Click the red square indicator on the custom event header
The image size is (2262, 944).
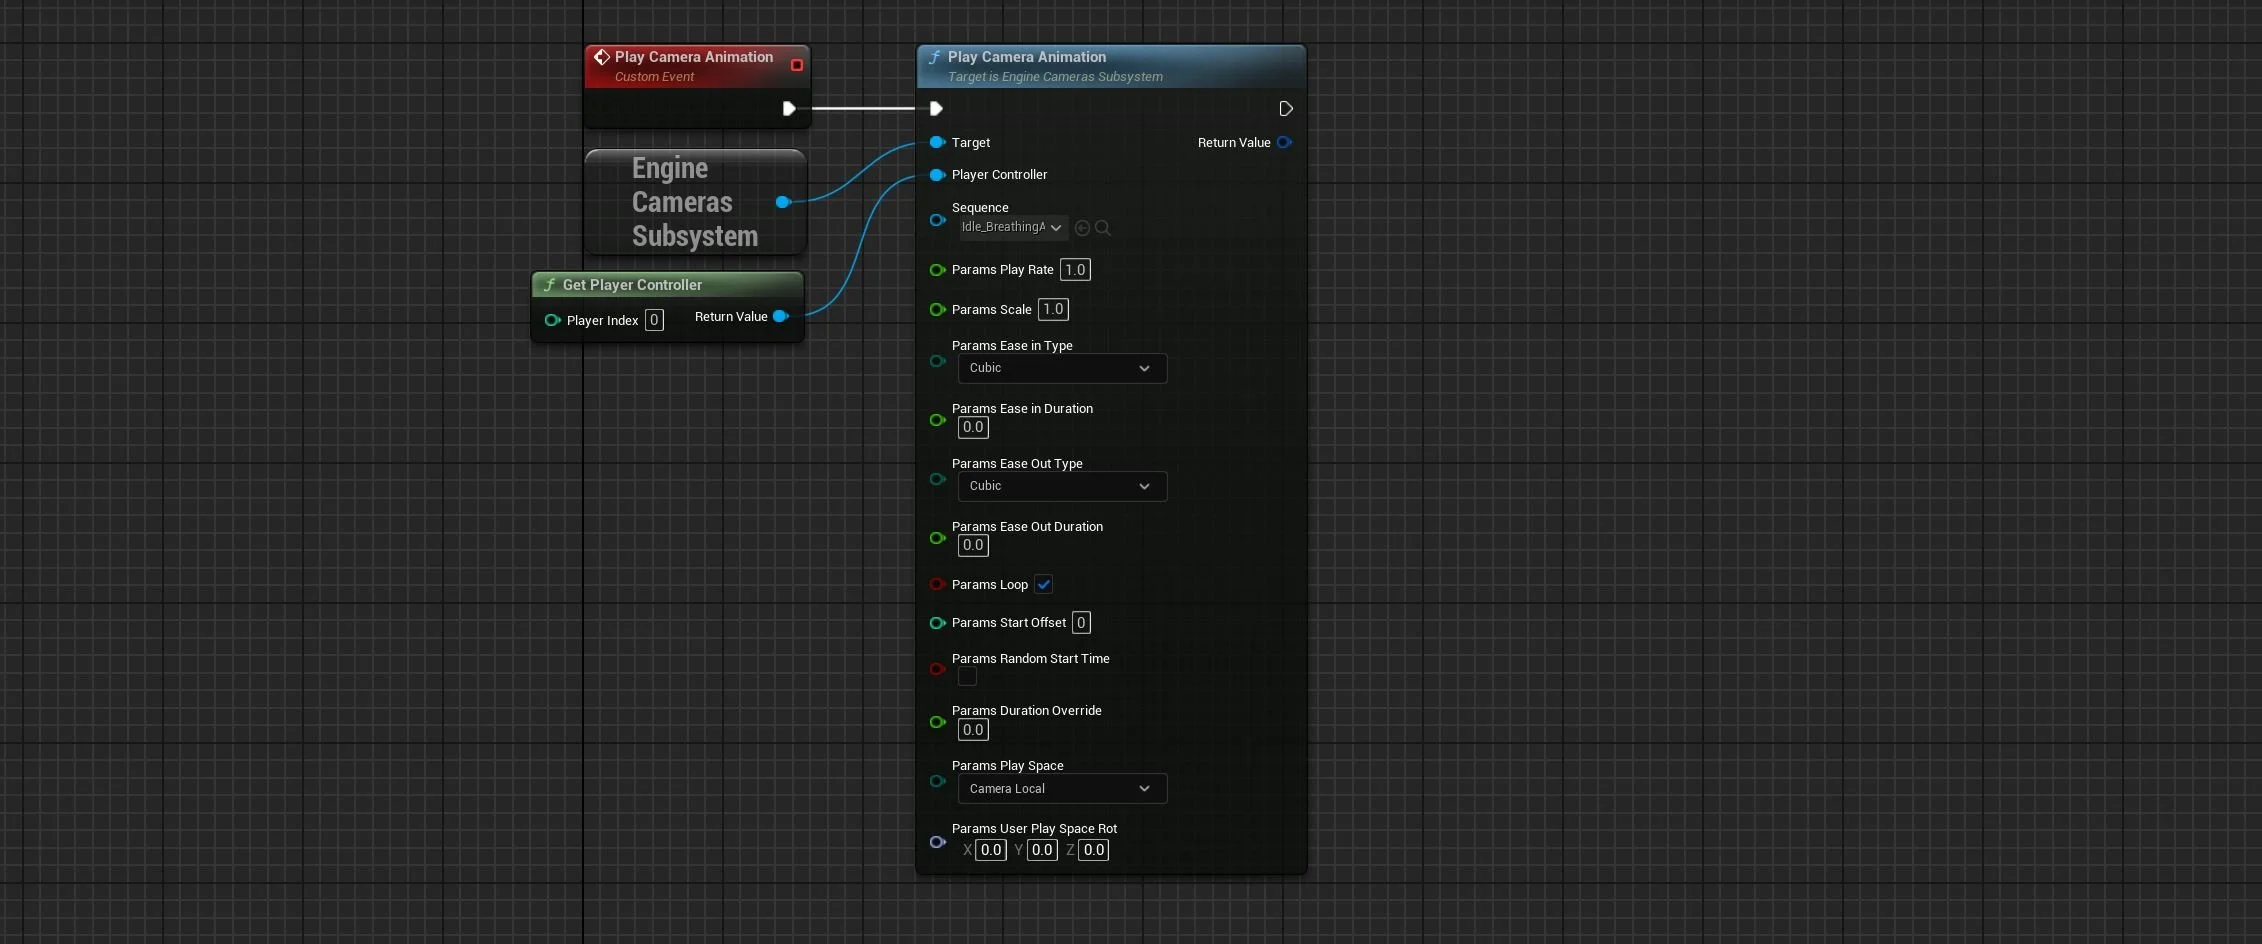coord(796,65)
